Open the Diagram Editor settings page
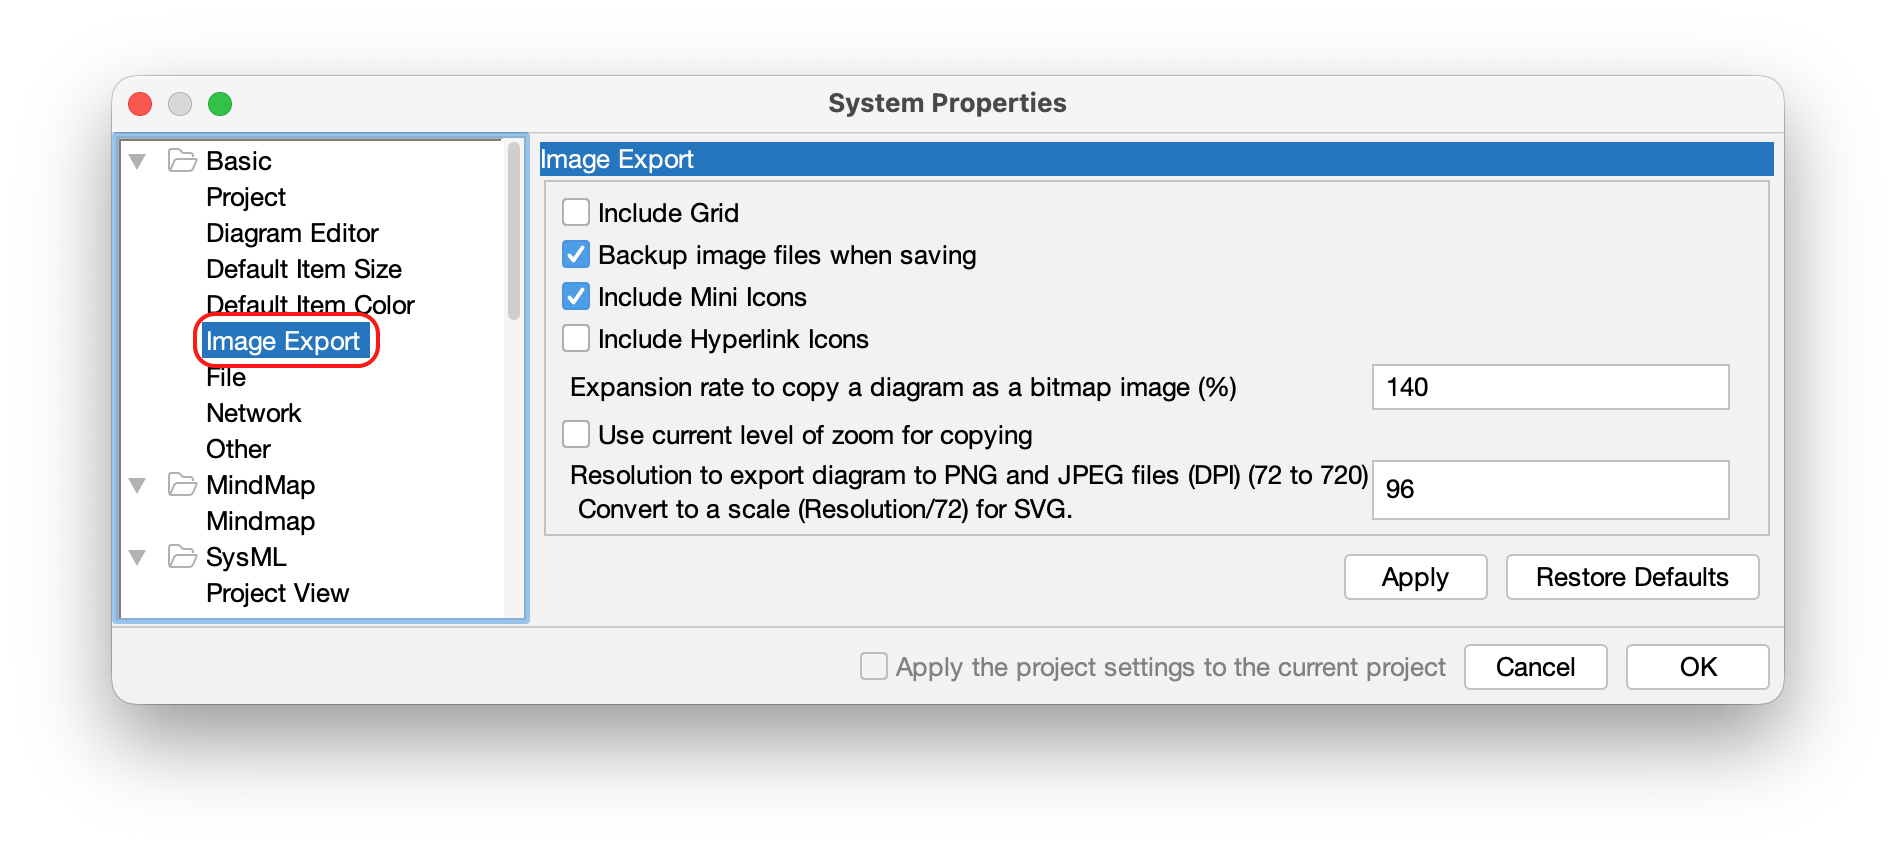 [291, 232]
